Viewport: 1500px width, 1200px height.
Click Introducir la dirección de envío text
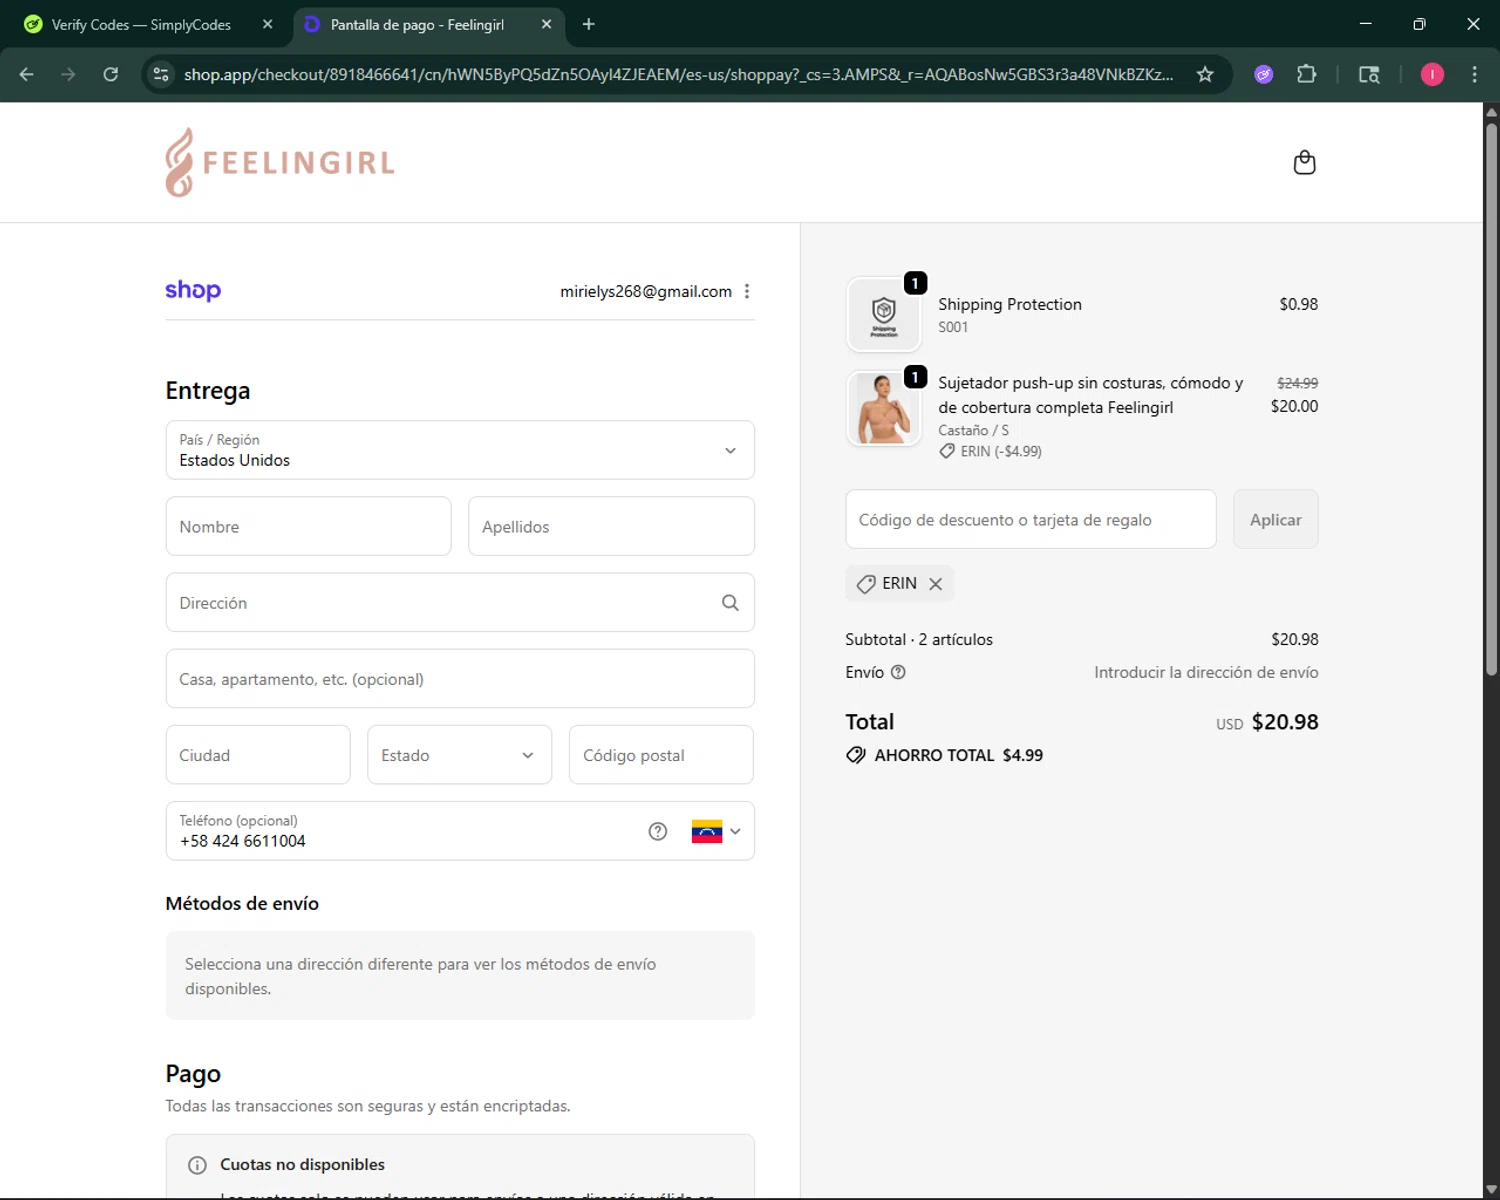[1206, 672]
